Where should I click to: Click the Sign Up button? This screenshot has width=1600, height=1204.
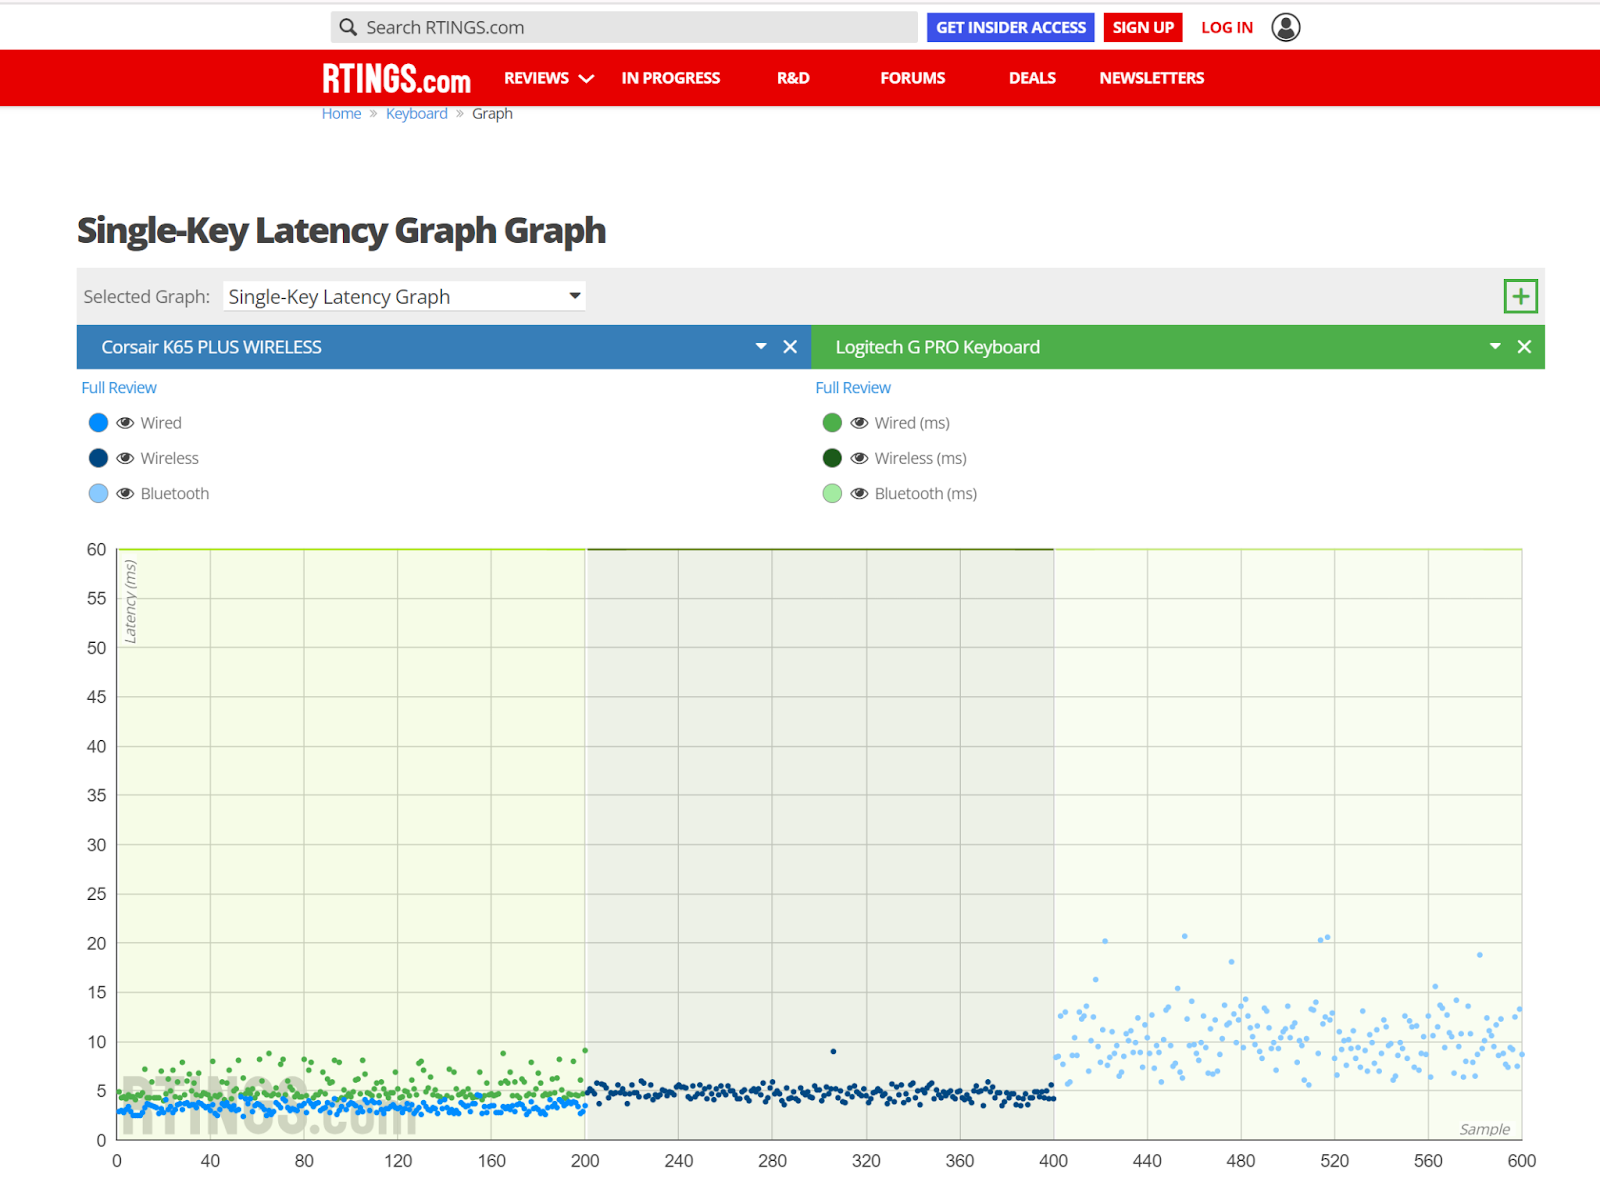(x=1143, y=27)
